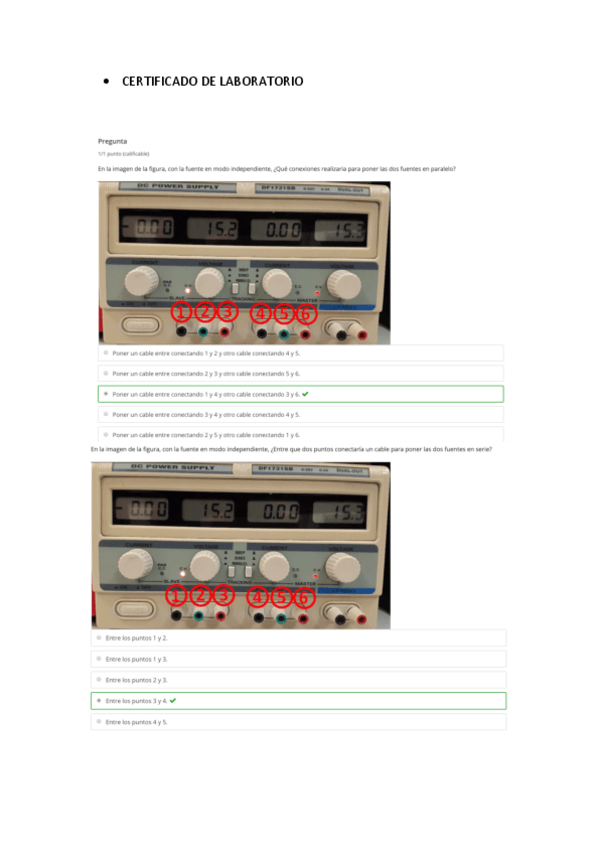Select the option connecting 3 y 4 and 4 y 5
599x848 pixels.
click(301, 415)
